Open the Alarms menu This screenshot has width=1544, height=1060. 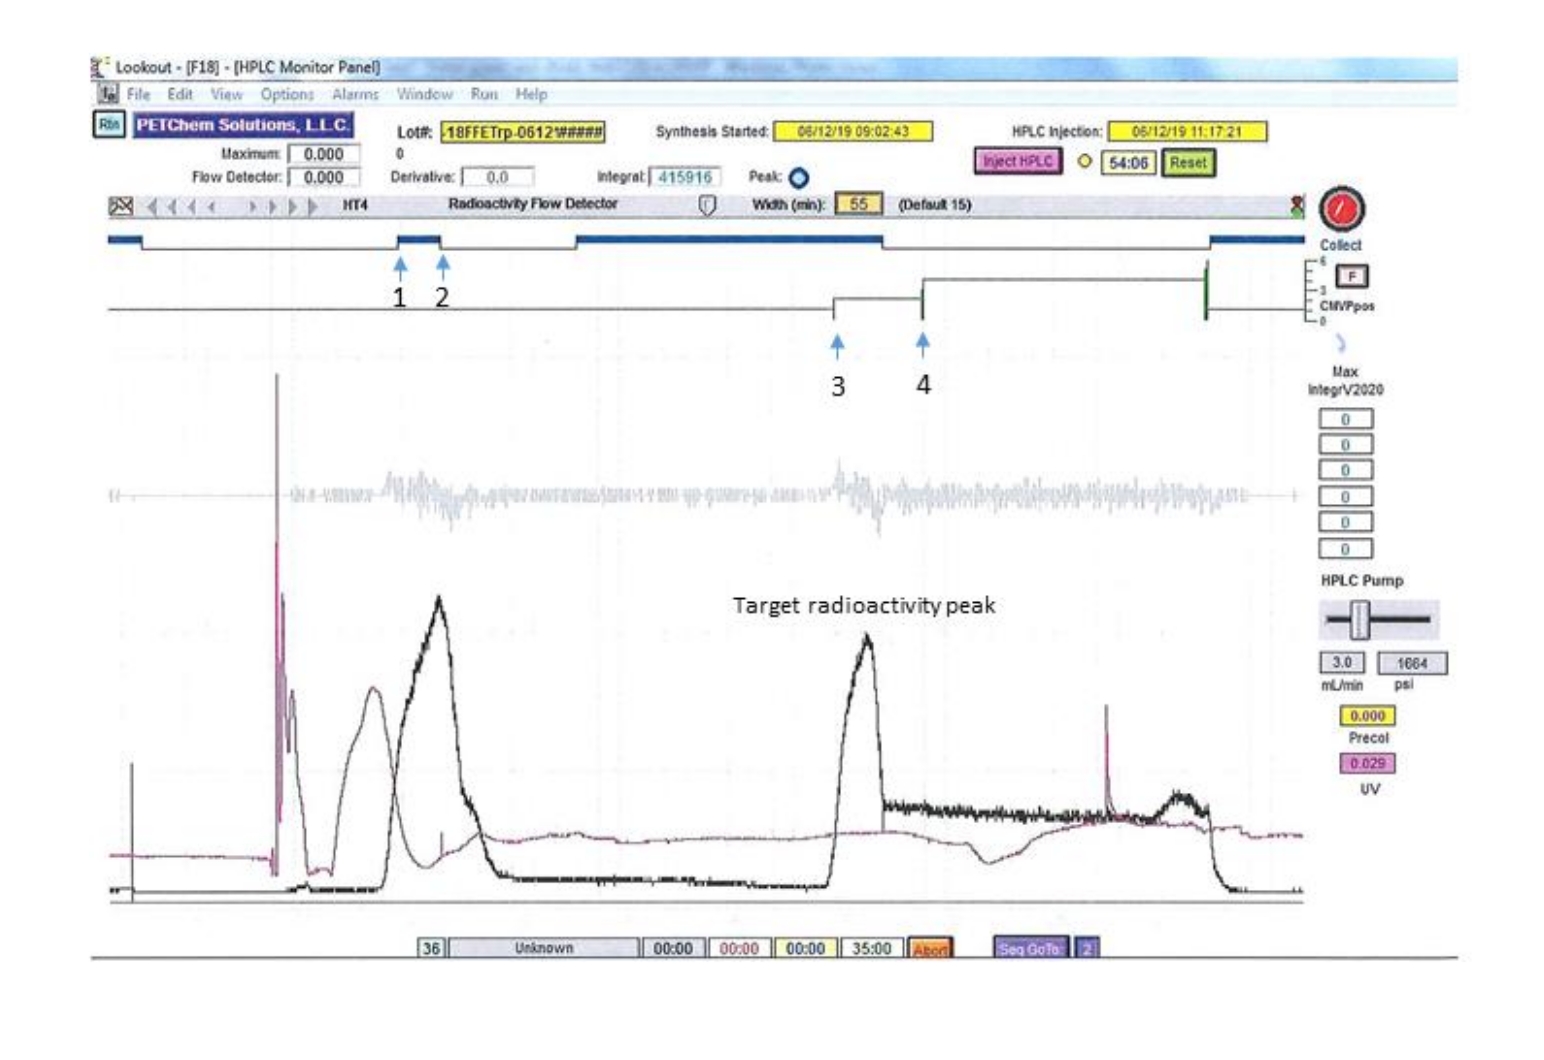click(x=355, y=94)
